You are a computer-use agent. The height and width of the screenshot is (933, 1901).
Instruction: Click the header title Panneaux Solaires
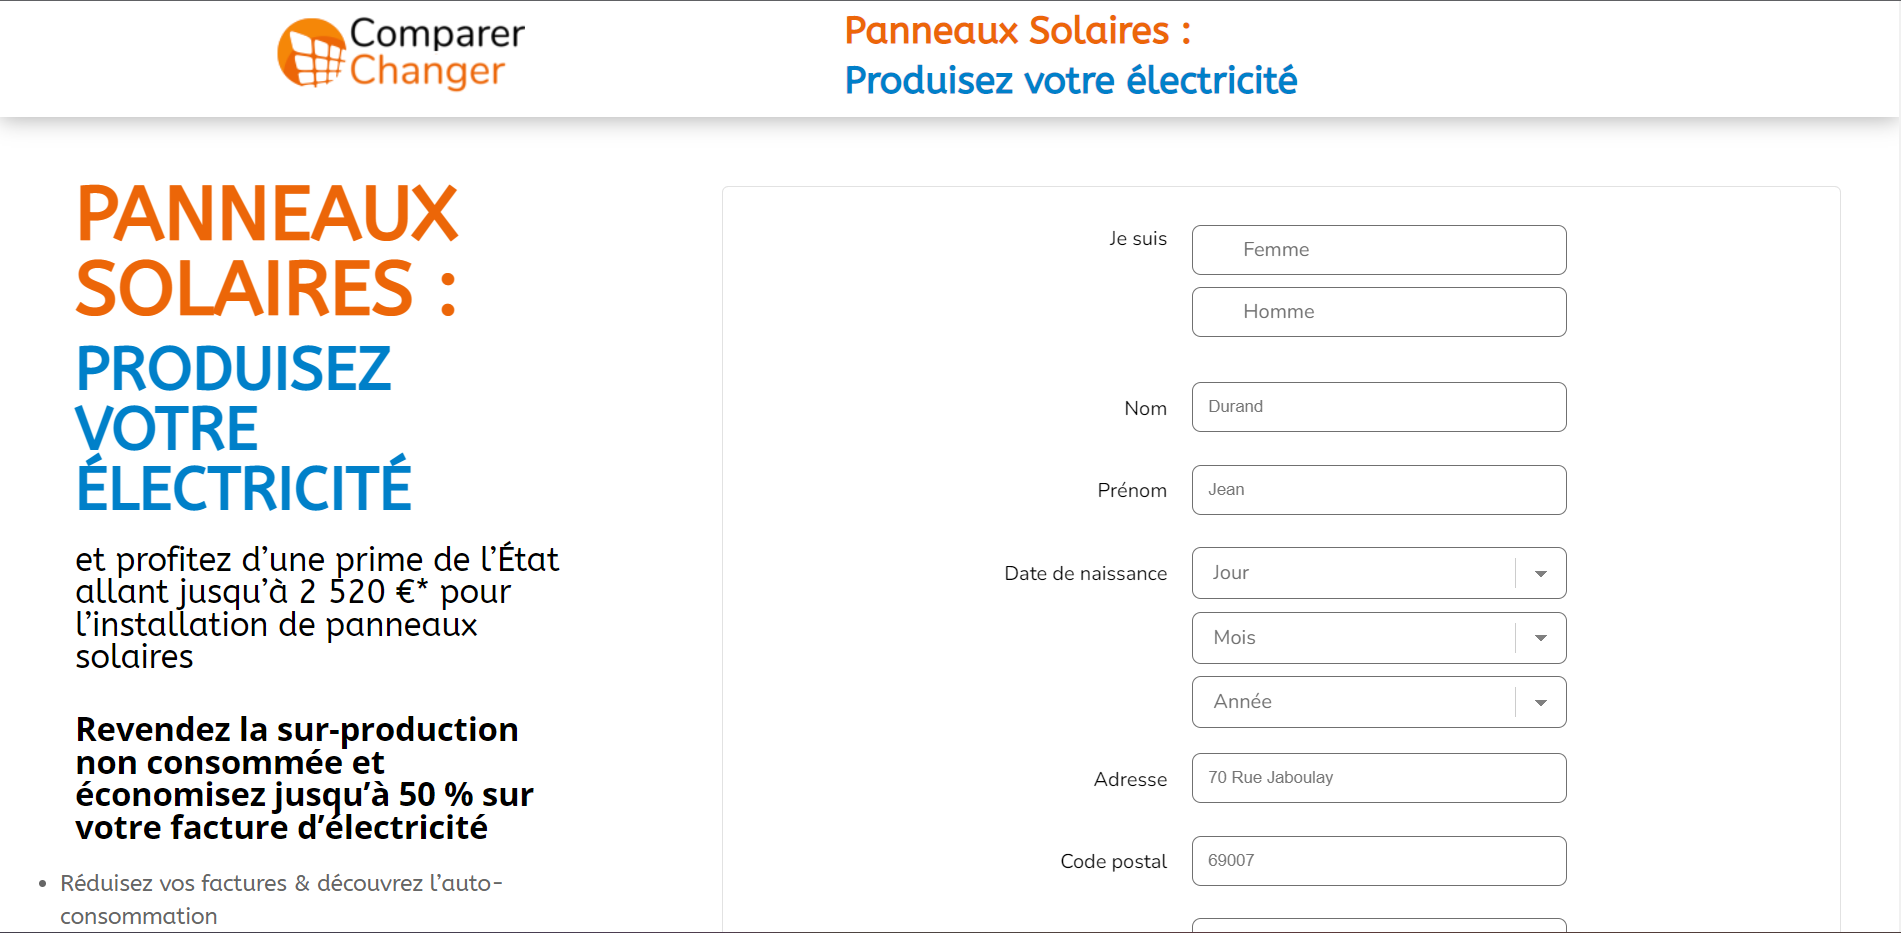pos(1018,31)
